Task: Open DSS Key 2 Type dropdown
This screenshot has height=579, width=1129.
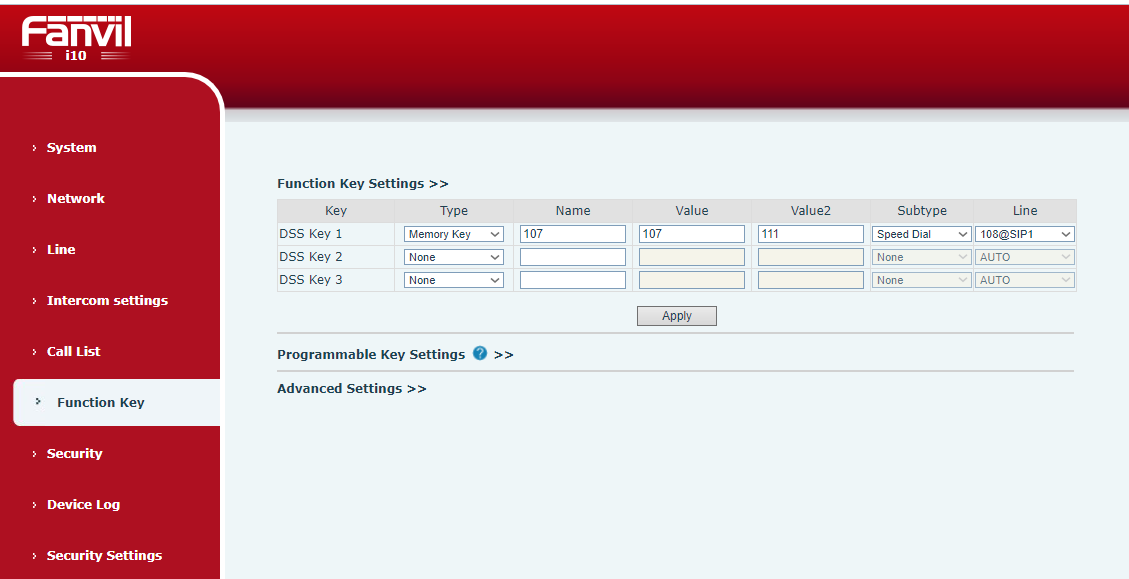Action: coord(454,257)
